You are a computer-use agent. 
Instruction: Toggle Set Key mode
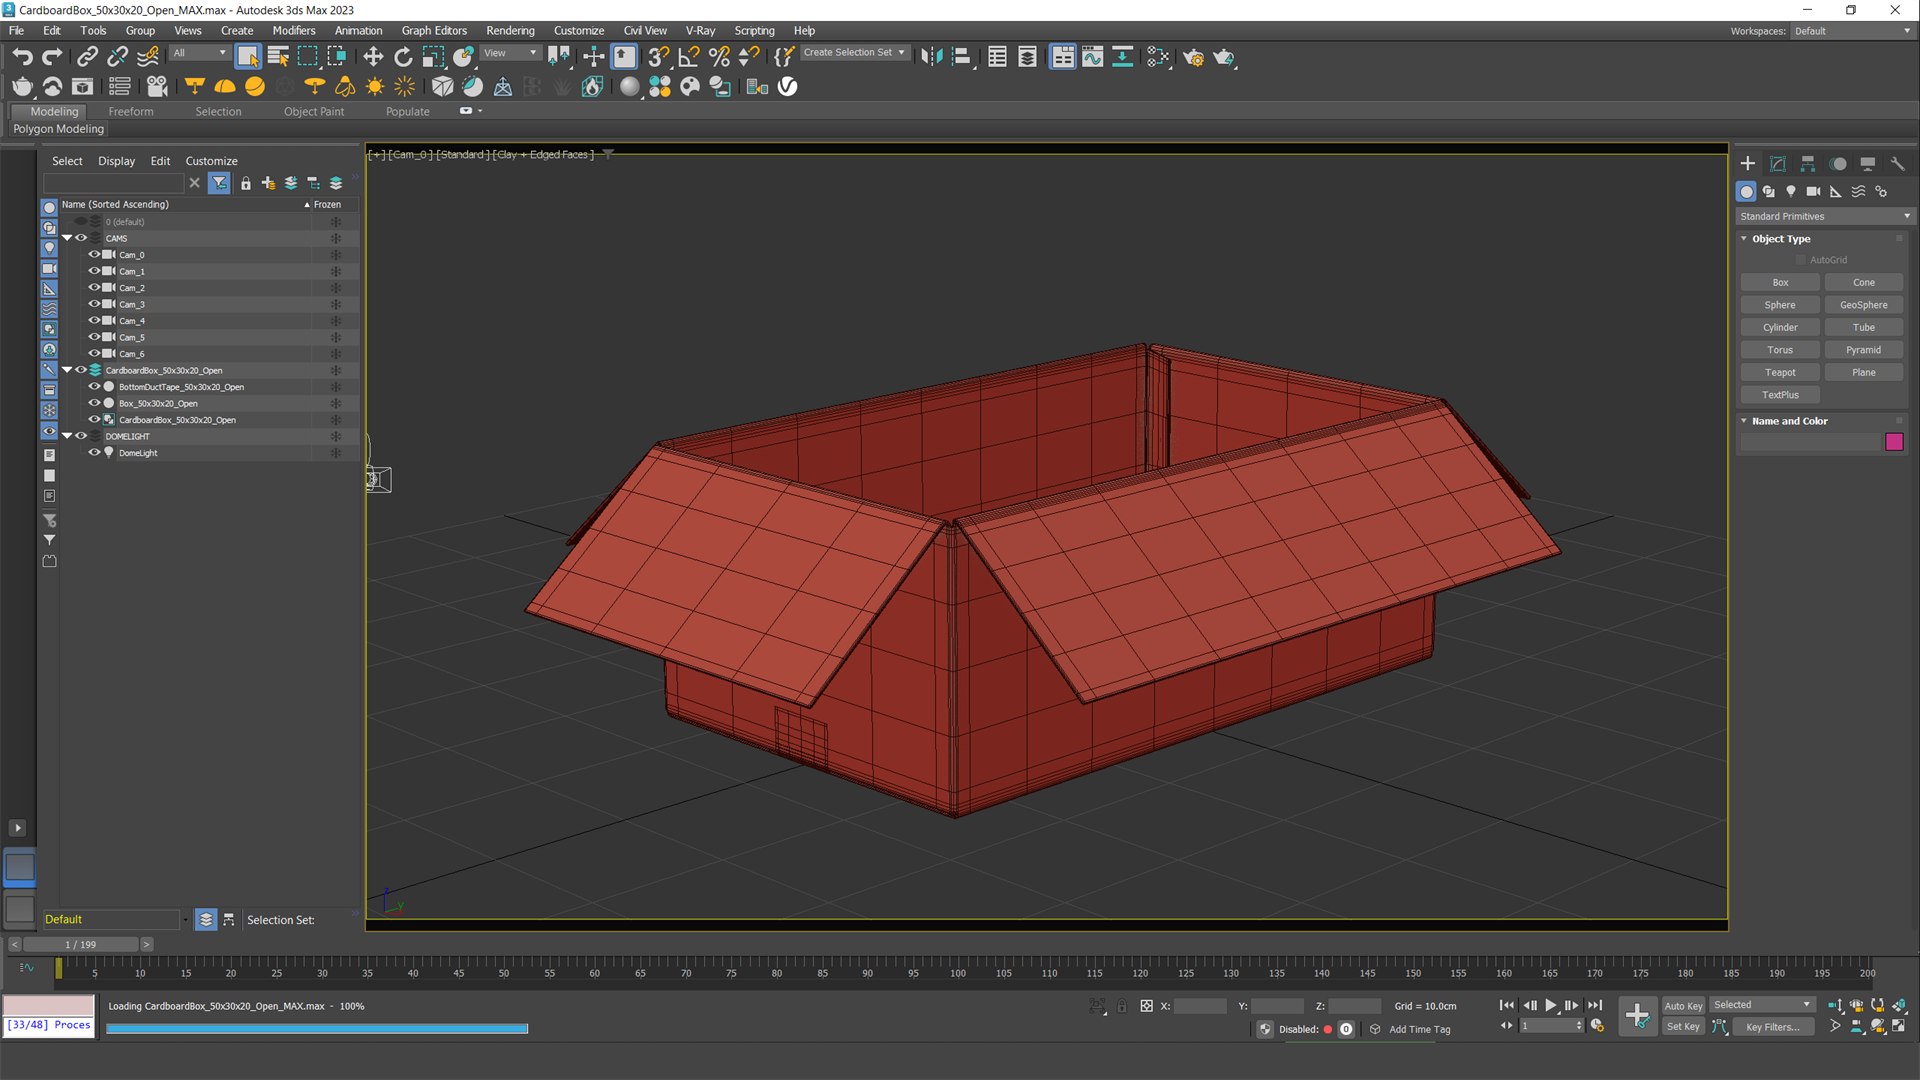pyautogui.click(x=1683, y=1027)
